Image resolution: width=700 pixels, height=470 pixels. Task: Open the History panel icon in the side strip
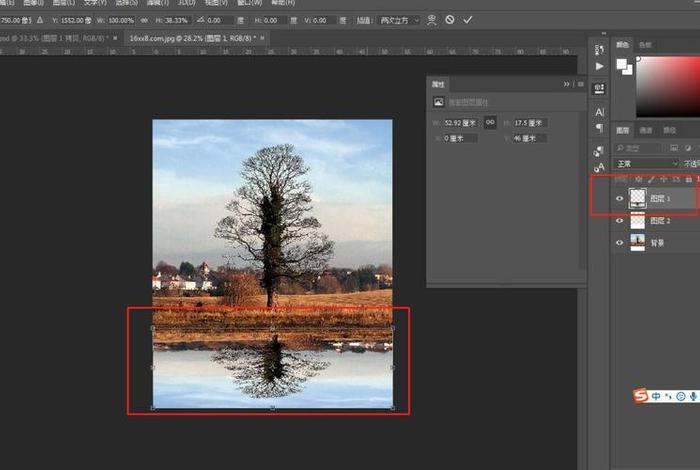[x=599, y=50]
